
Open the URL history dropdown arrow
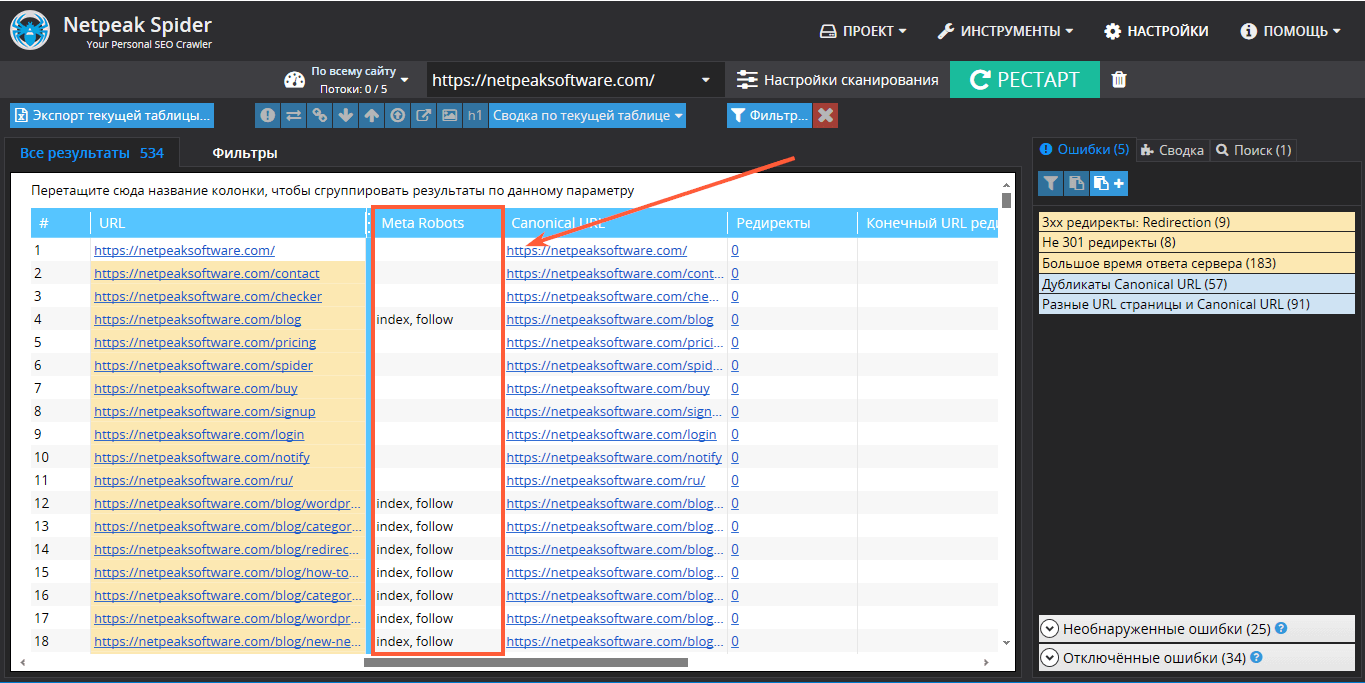(x=706, y=80)
